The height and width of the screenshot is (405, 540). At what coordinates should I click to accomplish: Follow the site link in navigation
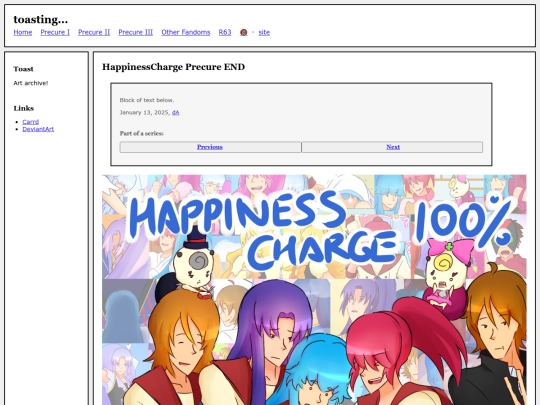click(264, 32)
